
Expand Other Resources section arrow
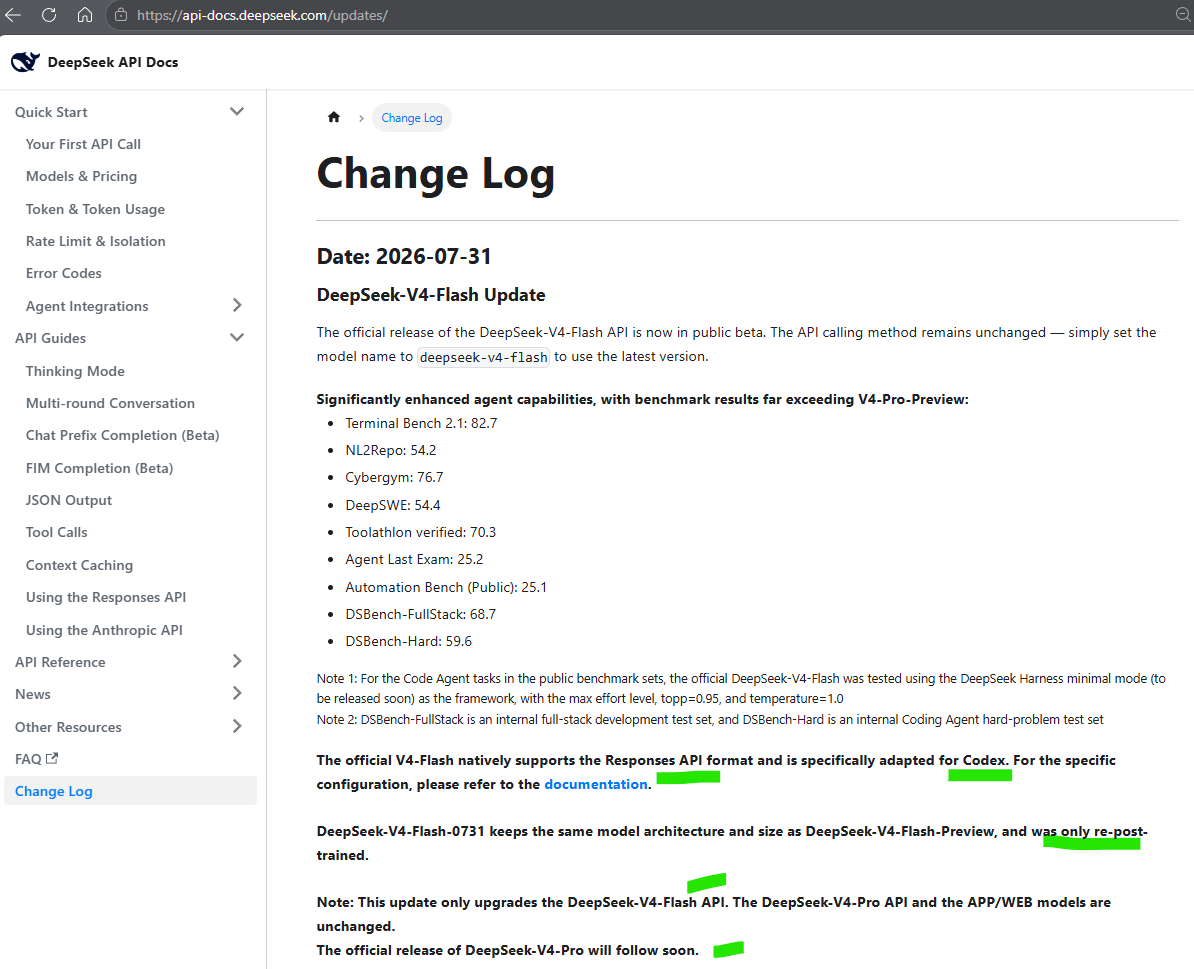tap(237, 726)
